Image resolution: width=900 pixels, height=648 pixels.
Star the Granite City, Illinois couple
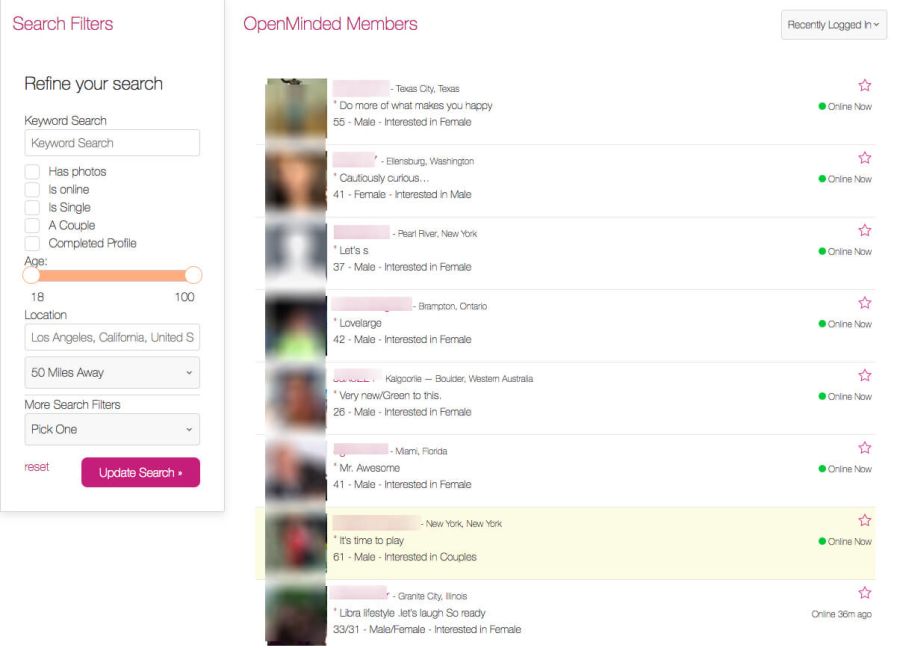[x=864, y=592]
